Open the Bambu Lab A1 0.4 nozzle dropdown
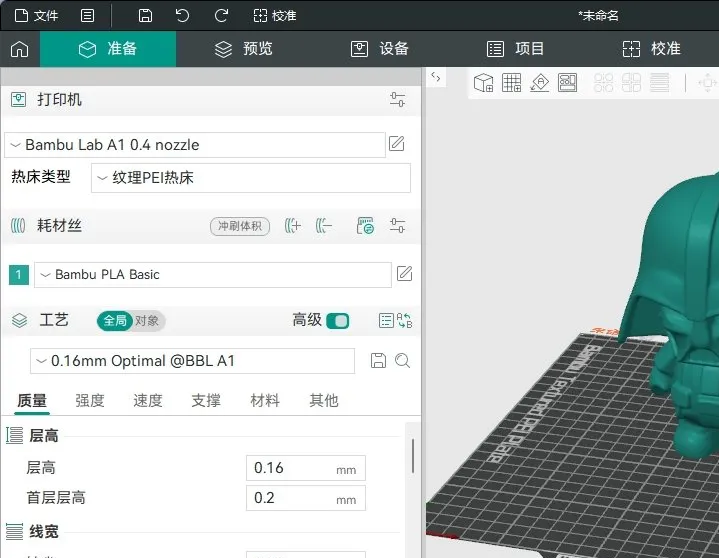The width and height of the screenshot is (719, 558). 195,145
